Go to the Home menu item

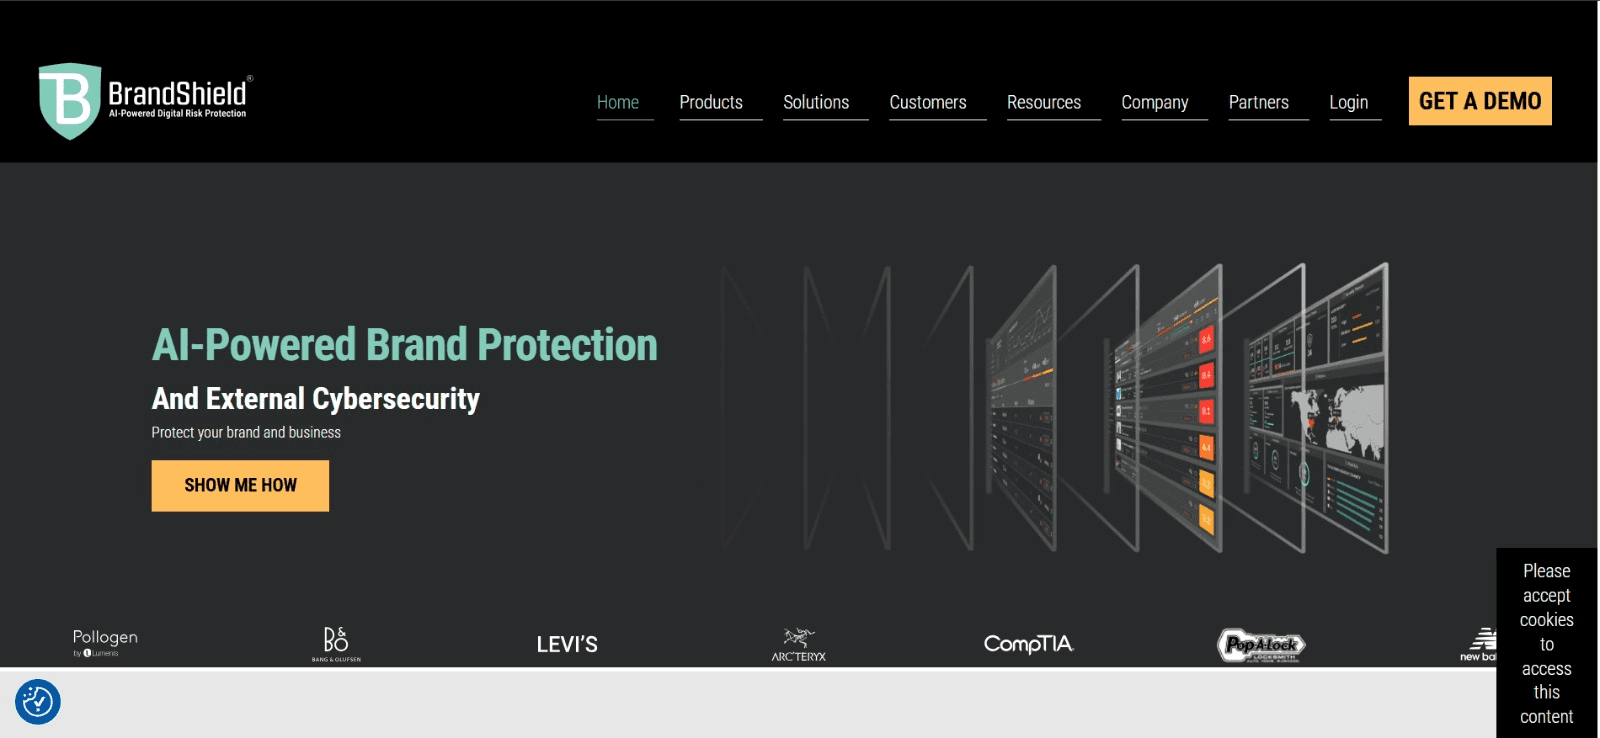point(618,102)
